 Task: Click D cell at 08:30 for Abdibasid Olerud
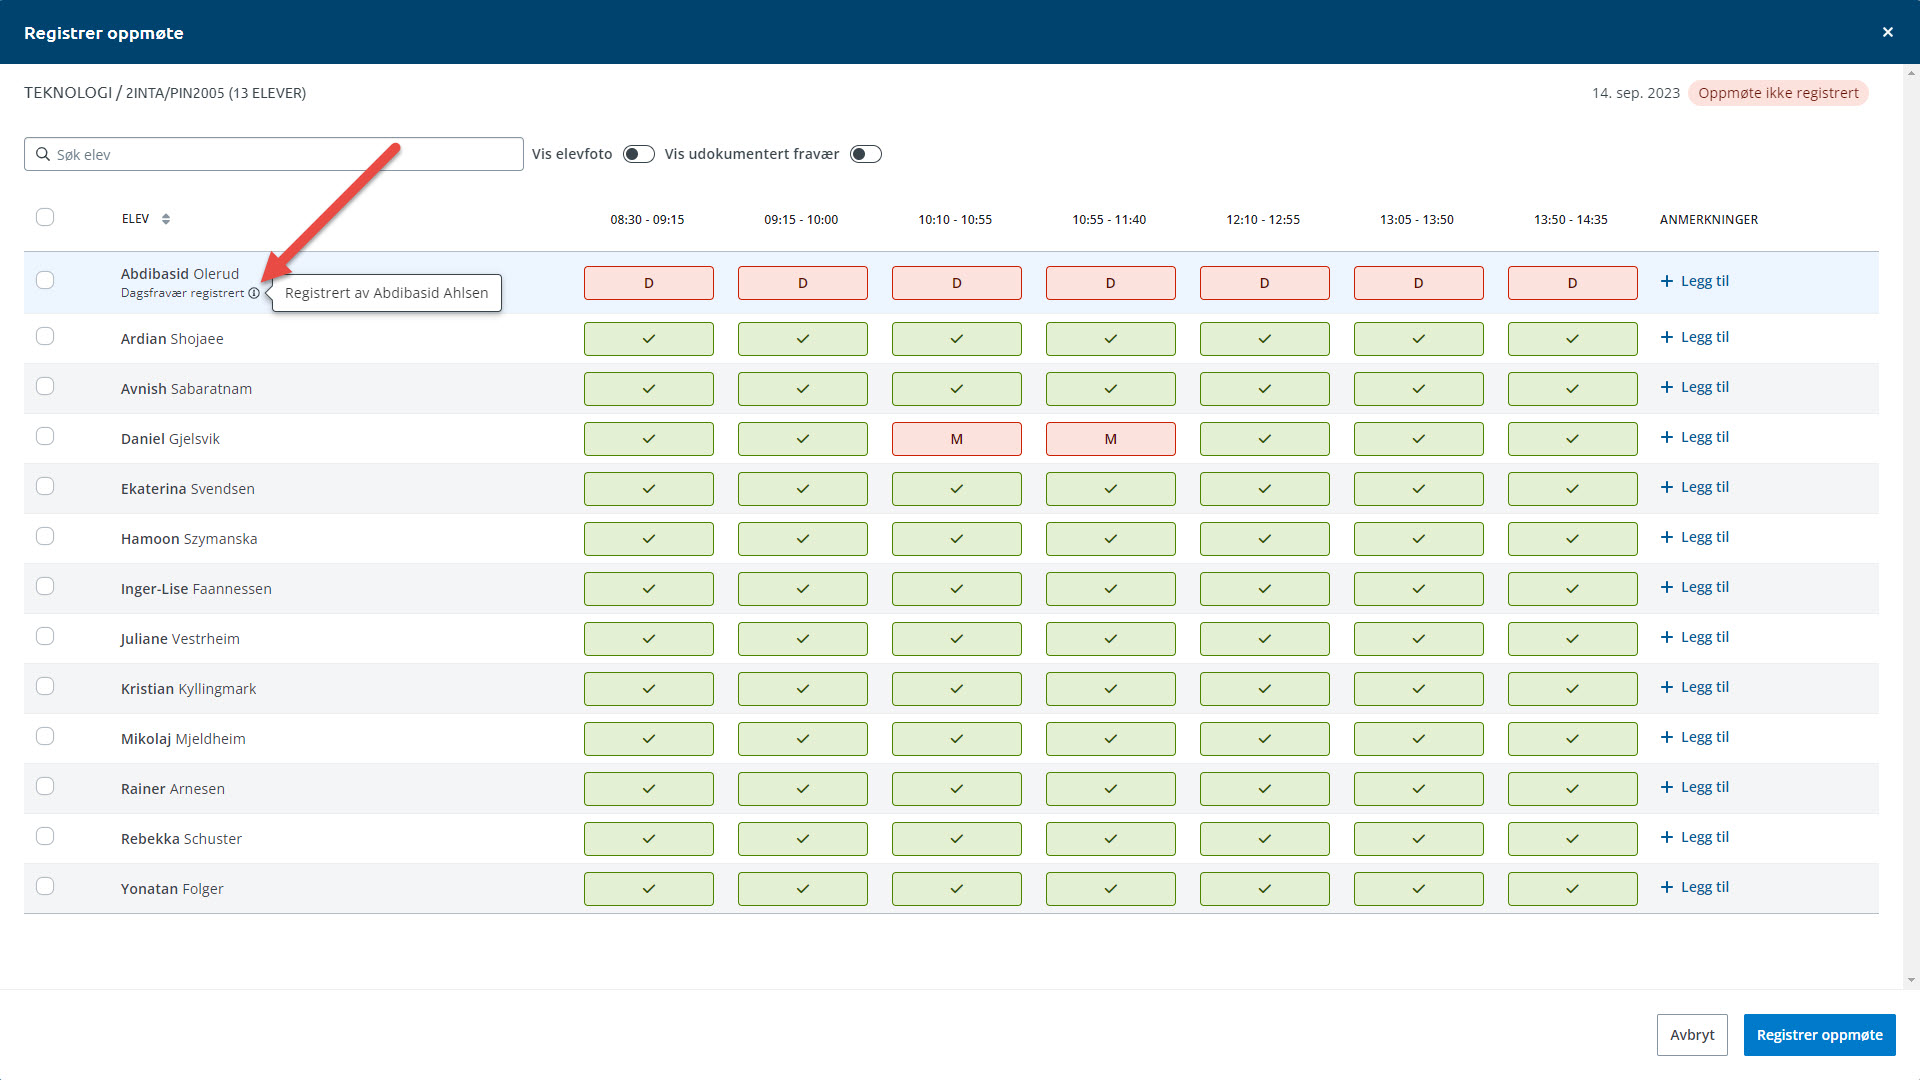649,283
